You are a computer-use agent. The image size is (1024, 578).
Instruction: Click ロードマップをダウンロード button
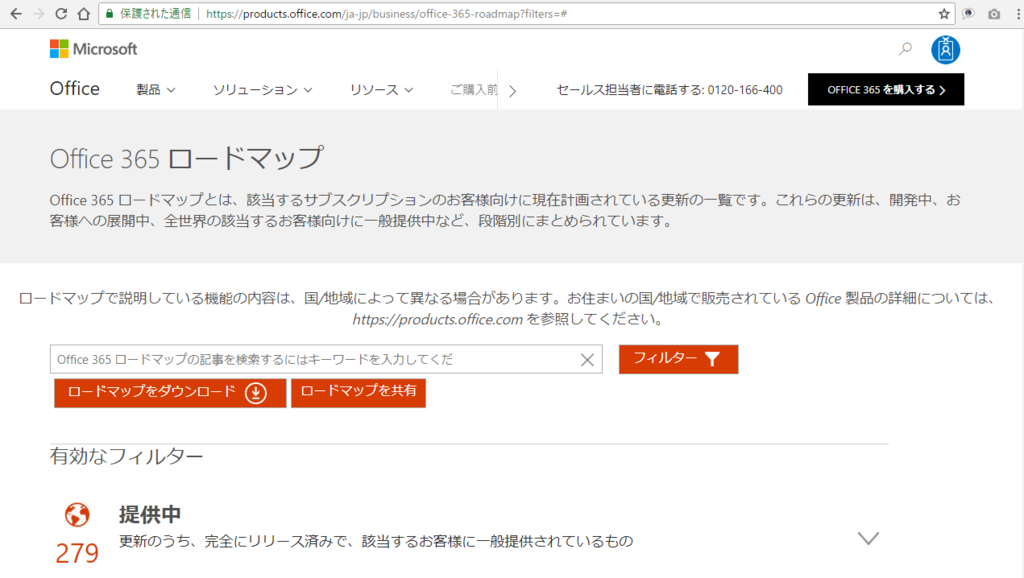(170, 393)
